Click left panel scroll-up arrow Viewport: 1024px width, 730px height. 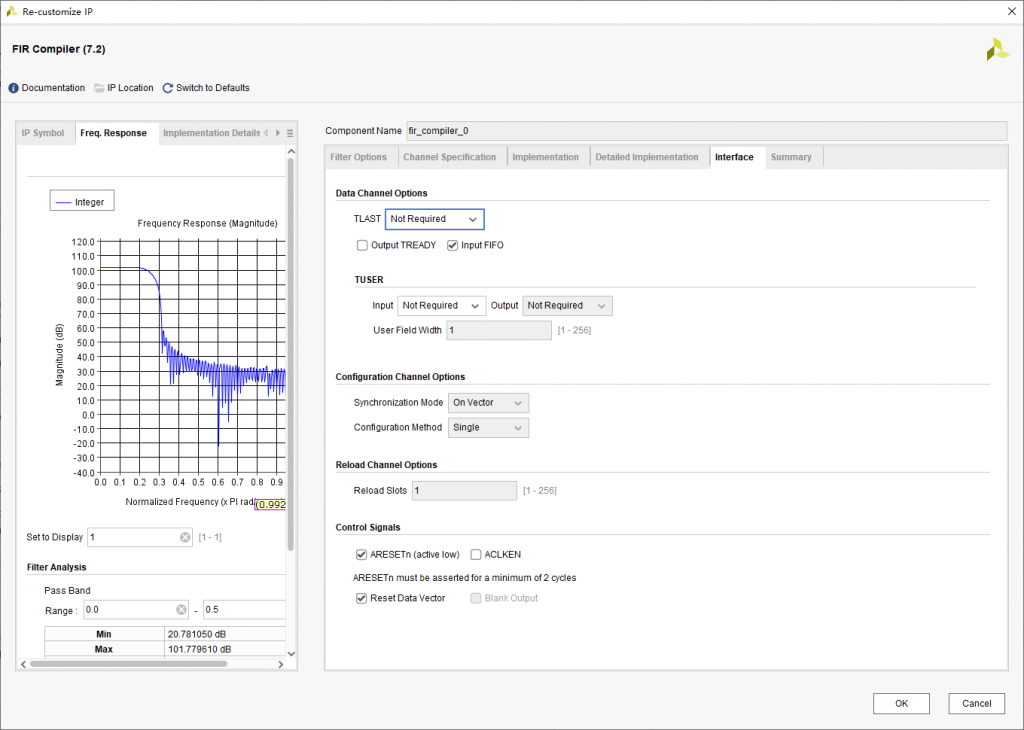(x=291, y=151)
